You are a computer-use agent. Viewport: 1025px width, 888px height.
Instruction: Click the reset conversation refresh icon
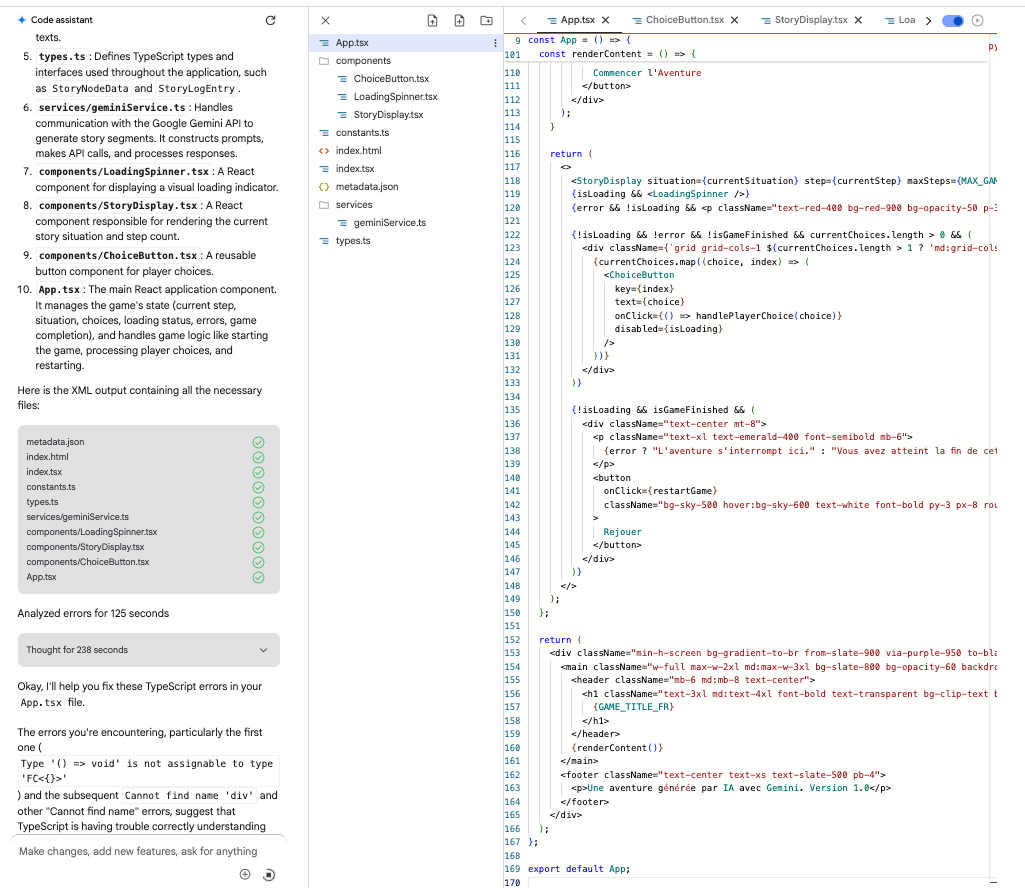[269, 20]
